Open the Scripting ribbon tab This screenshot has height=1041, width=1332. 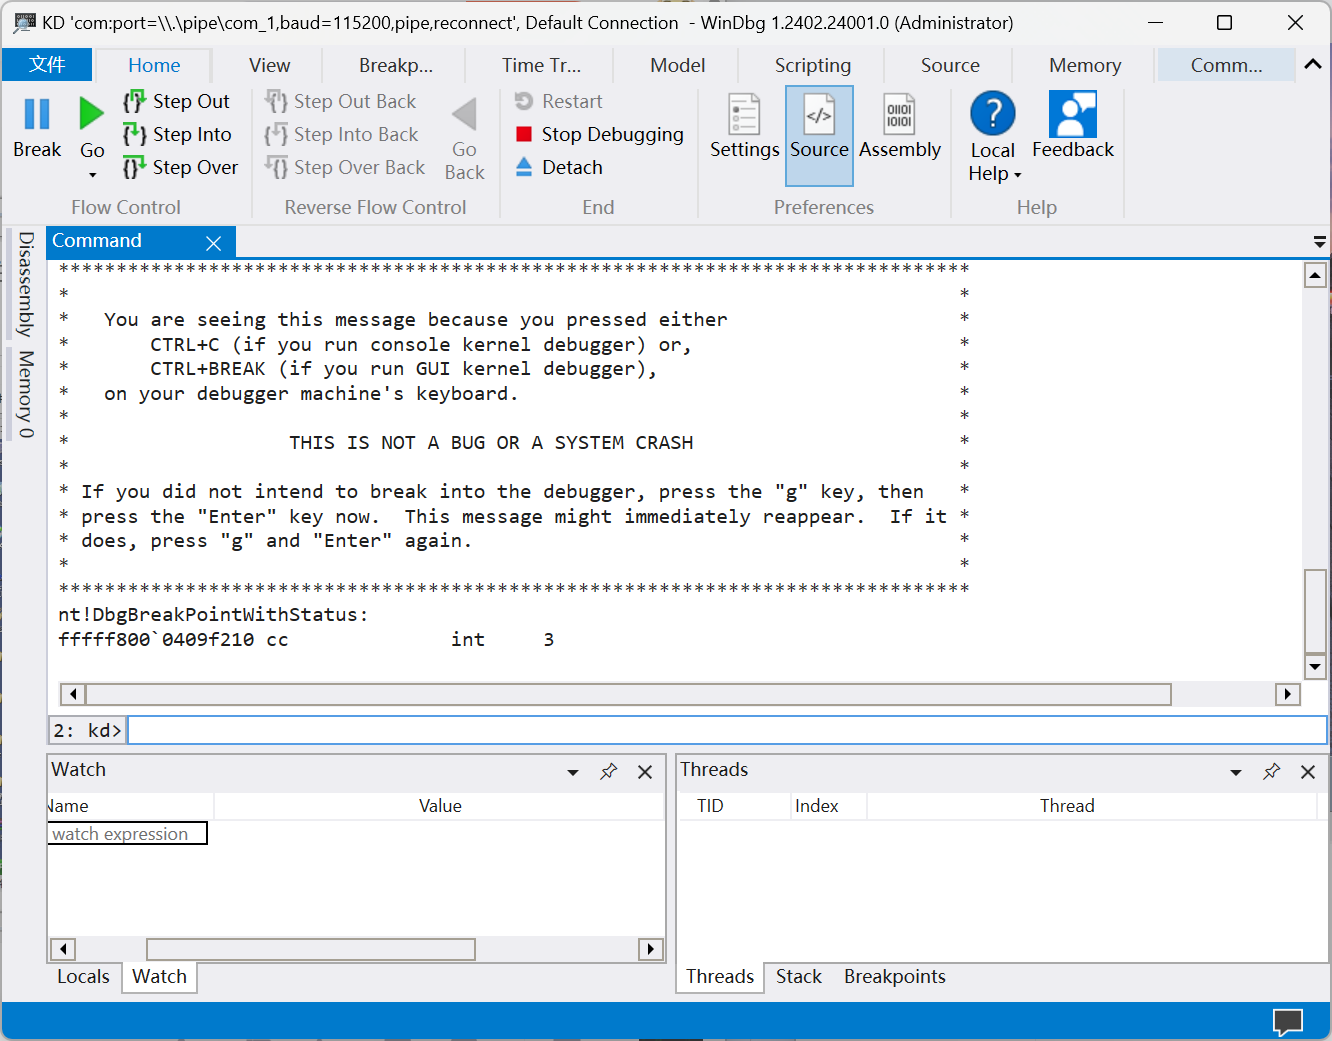(812, 65)
